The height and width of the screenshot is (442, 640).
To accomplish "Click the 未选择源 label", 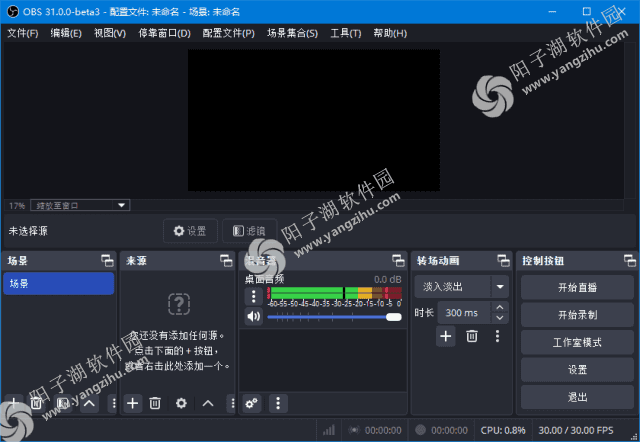I will point(28,231).
